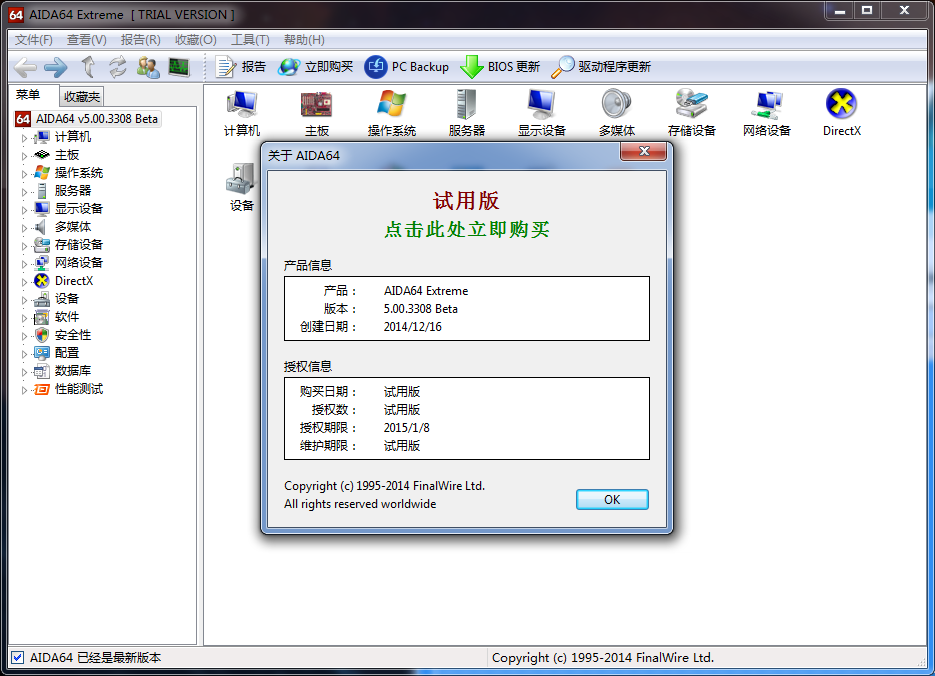This screenshot has width=935, height=676.
Task: Click the 点击此处立即购买 link
Action: (x=466, y=230)
